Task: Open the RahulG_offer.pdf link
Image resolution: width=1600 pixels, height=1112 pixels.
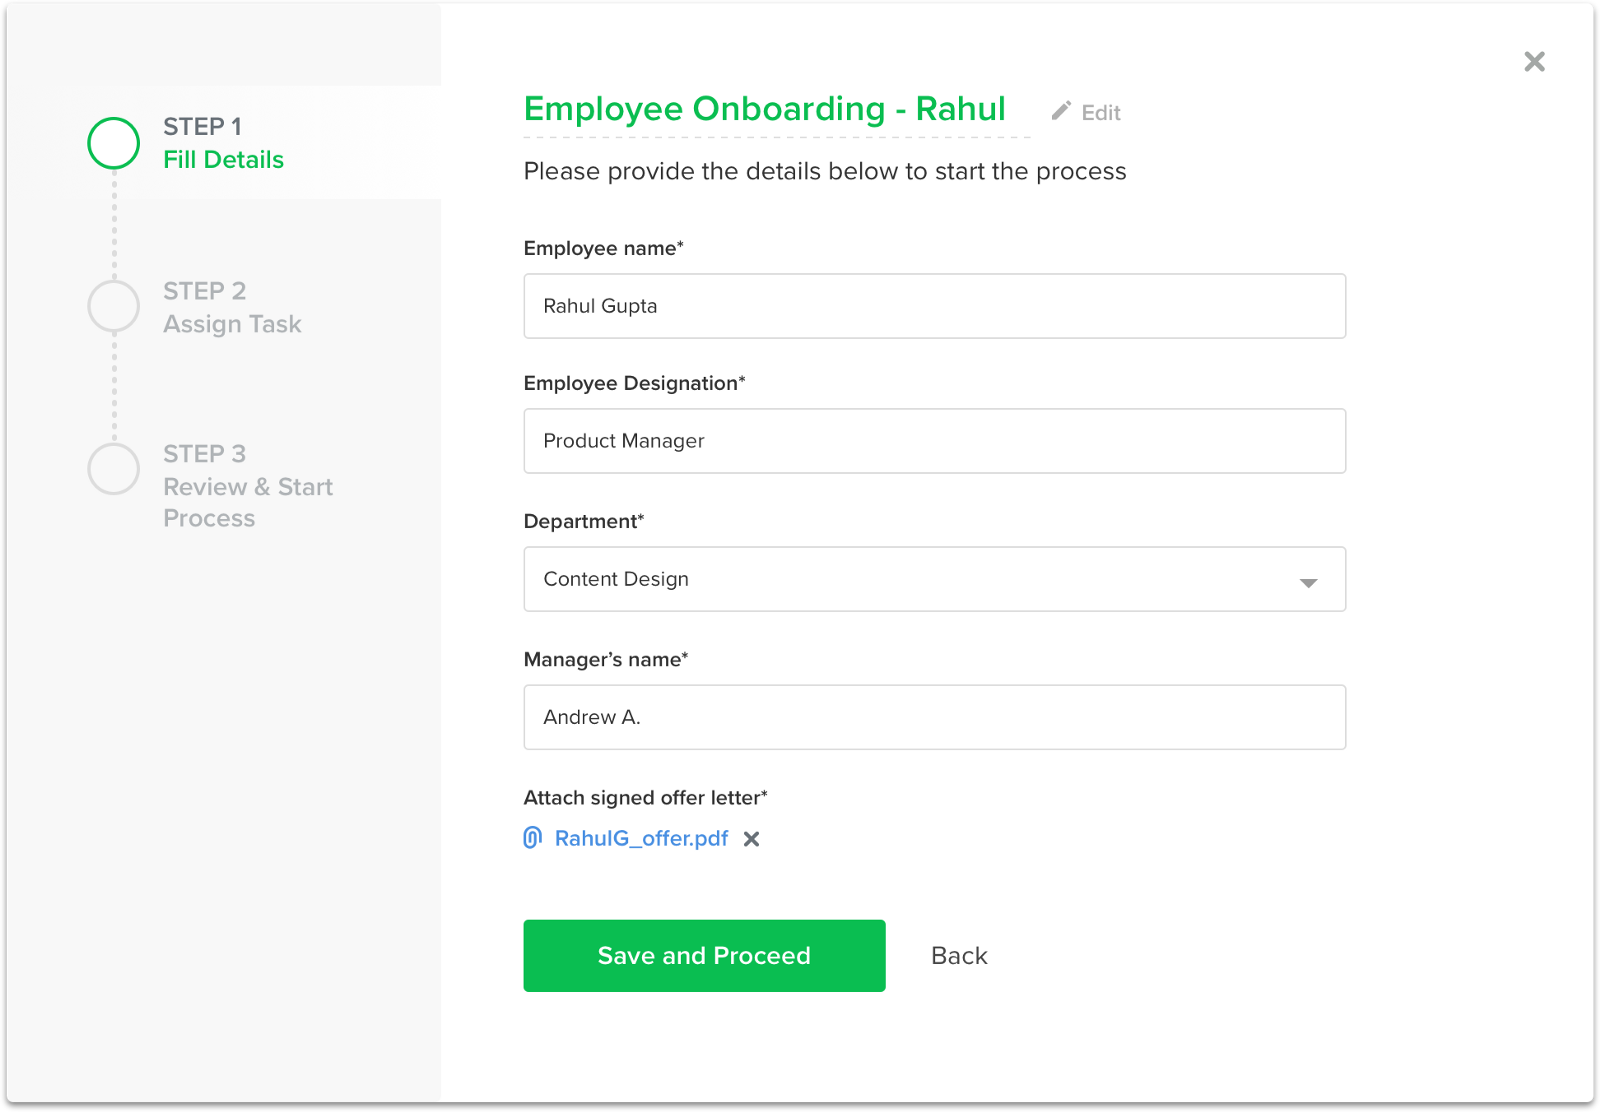Action: coord(641,839)
